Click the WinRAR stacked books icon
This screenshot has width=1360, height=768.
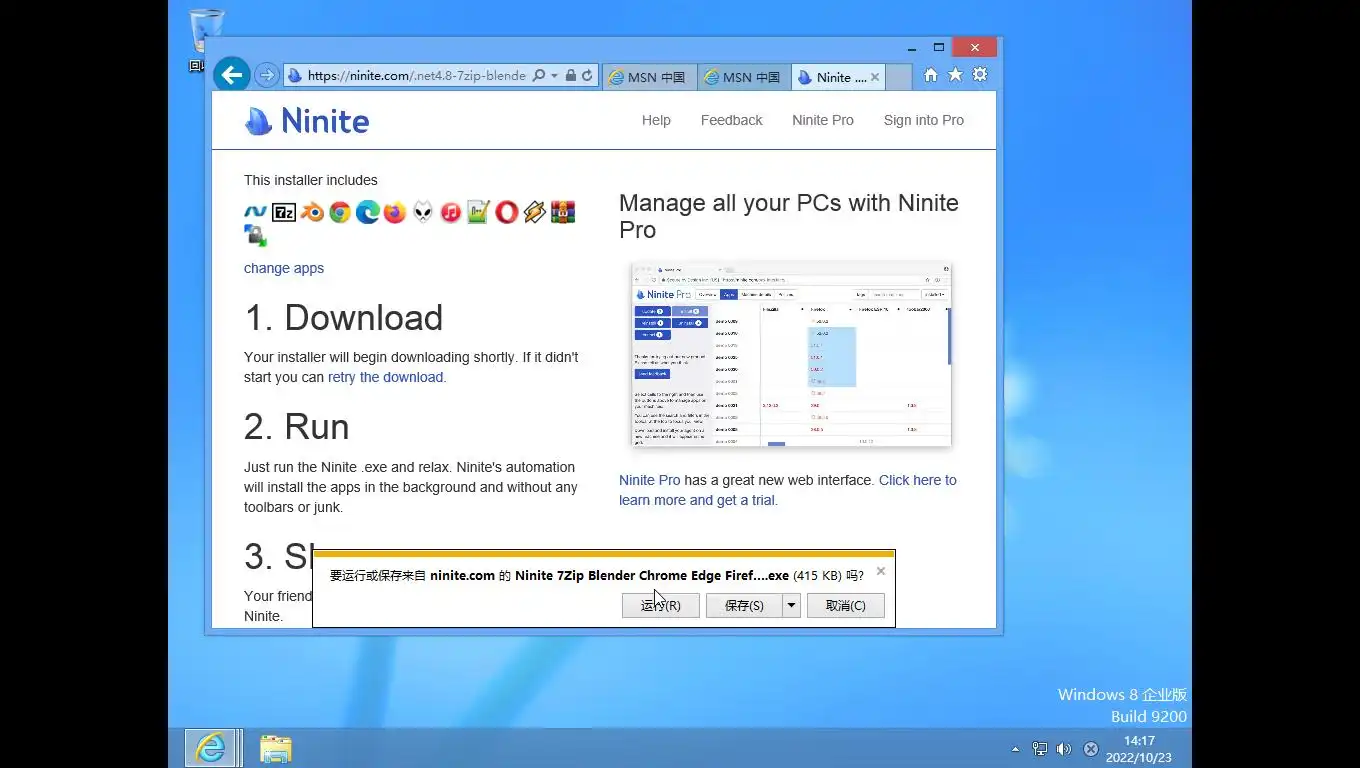(x=562, y=212)
